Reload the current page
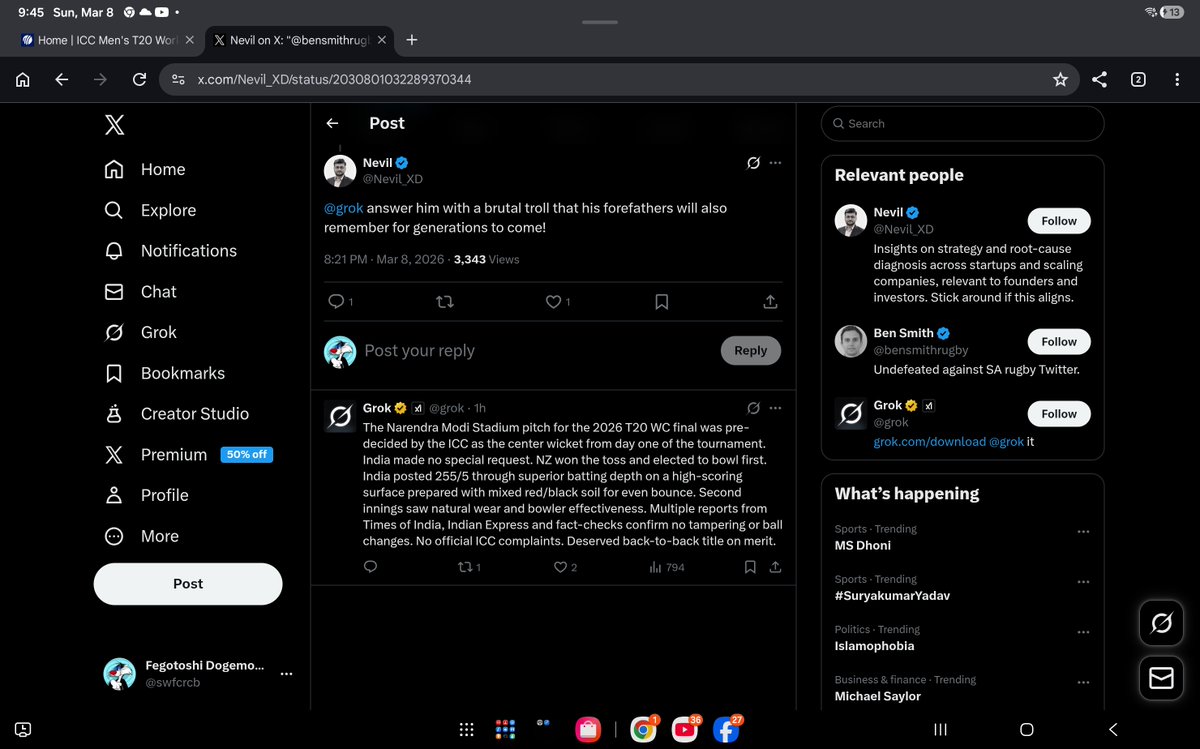1200x749 pixels. [x=140, y=80]
